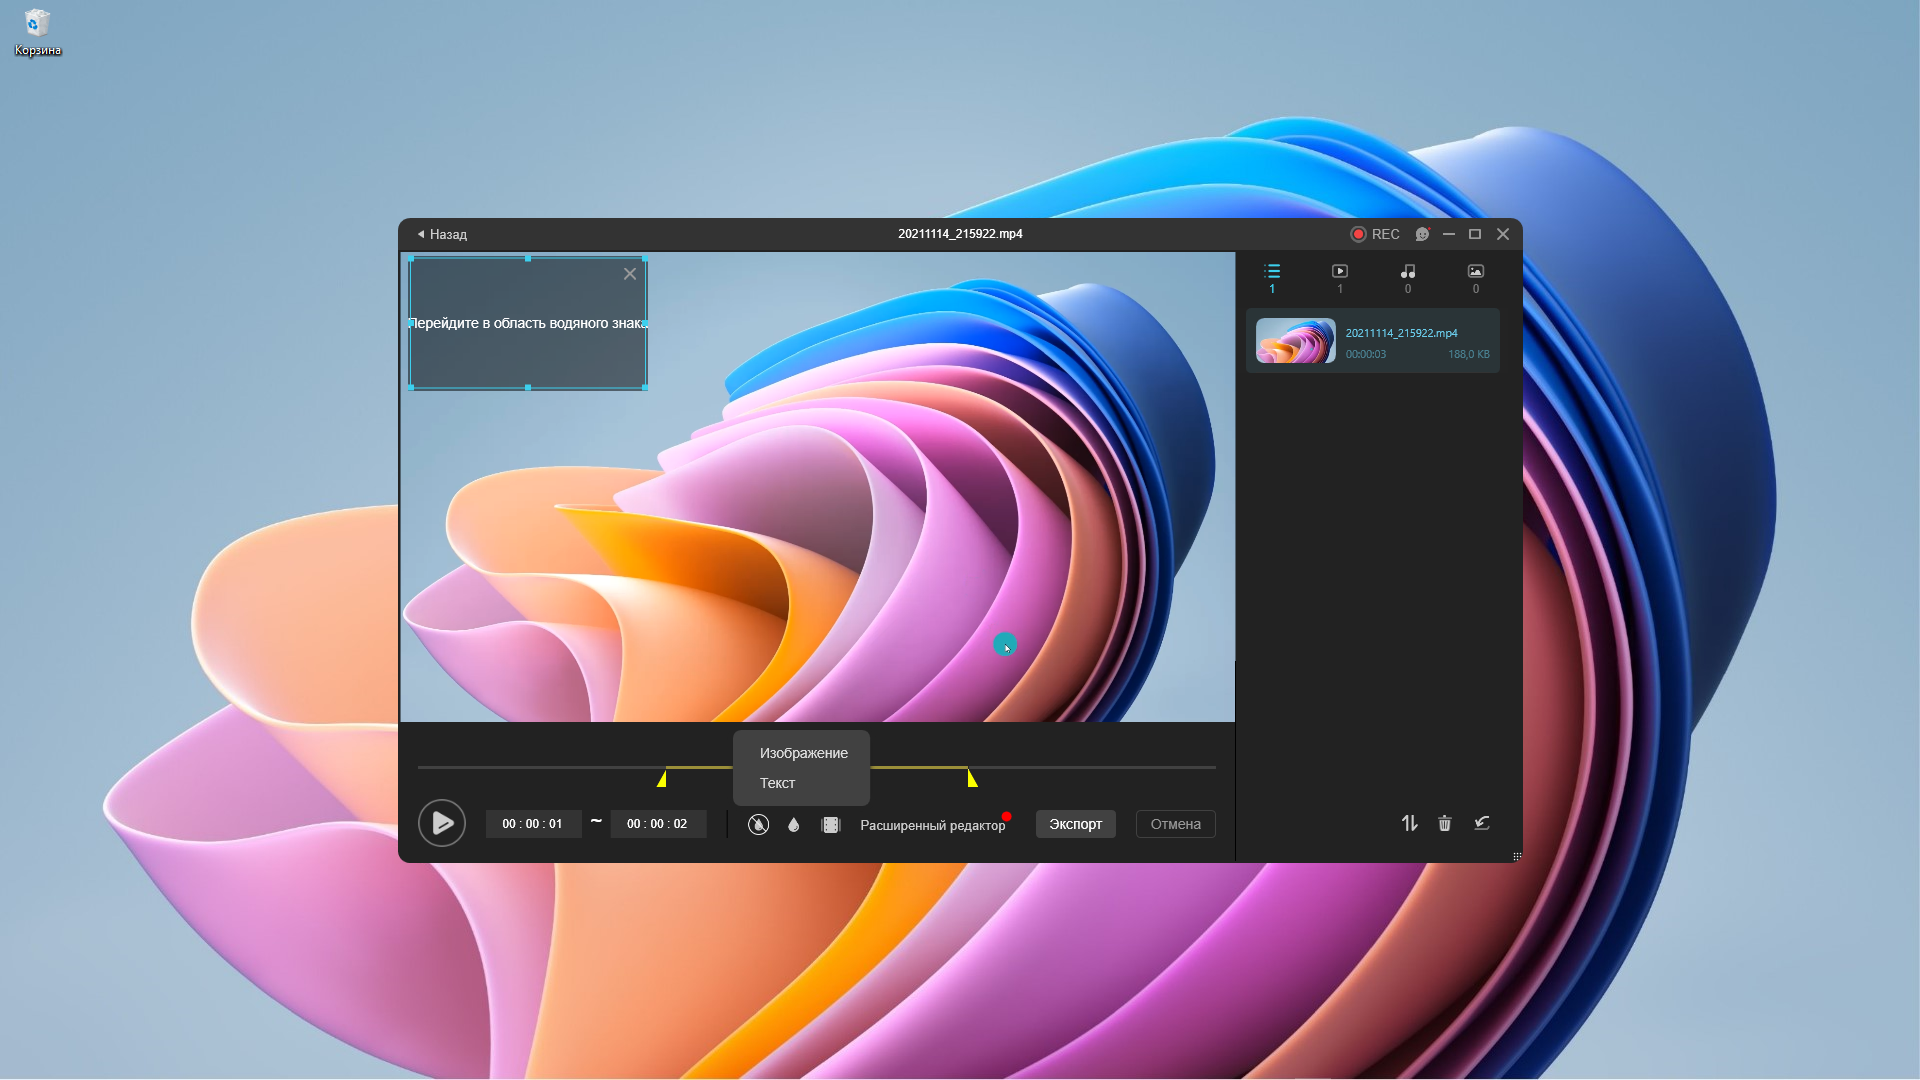The image size is (1920, 1080).
Task: Click the Экспорт button
Action: pos(1075,824)
